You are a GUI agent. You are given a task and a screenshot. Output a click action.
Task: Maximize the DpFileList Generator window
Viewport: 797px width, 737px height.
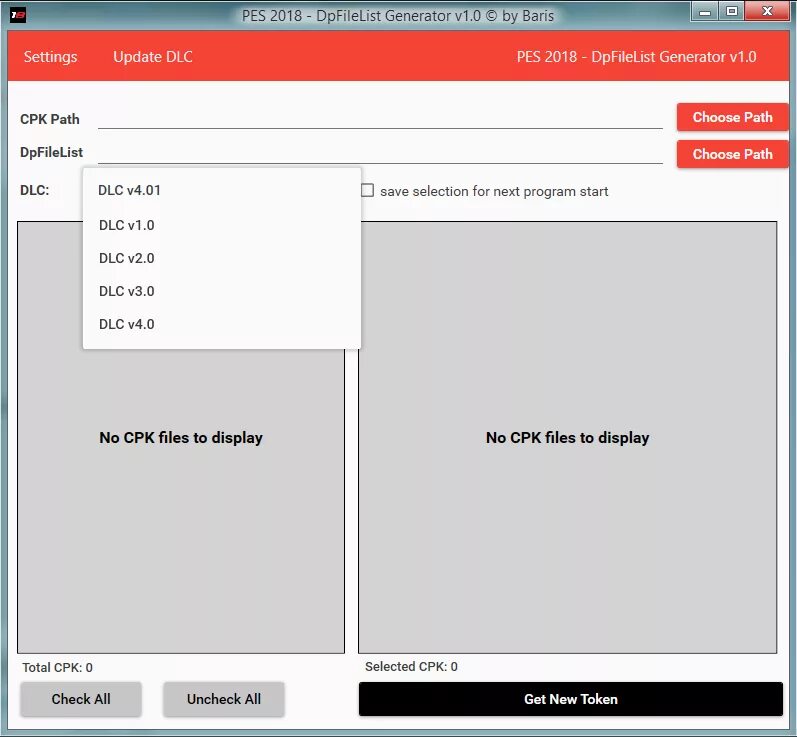tap(731, 11)
